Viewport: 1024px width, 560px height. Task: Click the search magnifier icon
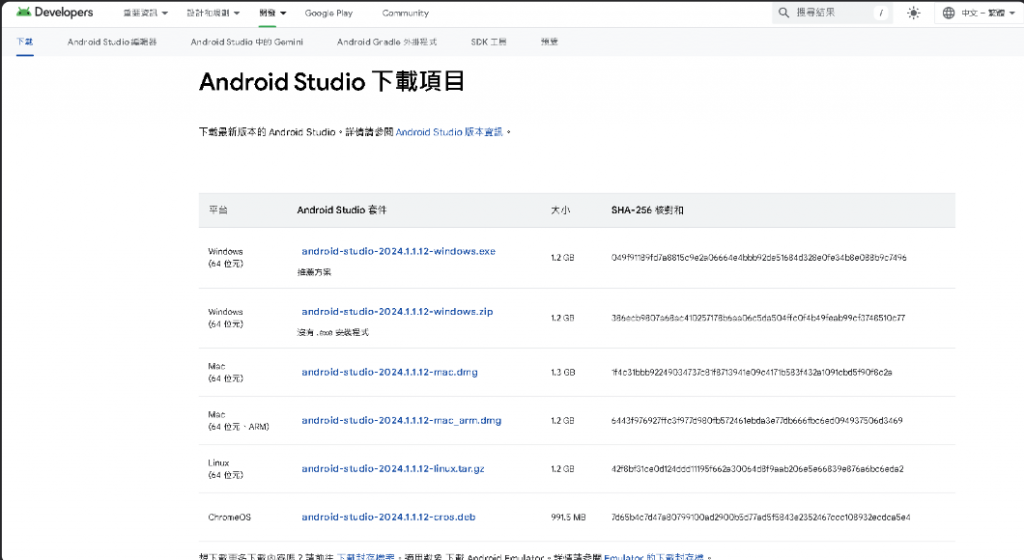point(783,13)
